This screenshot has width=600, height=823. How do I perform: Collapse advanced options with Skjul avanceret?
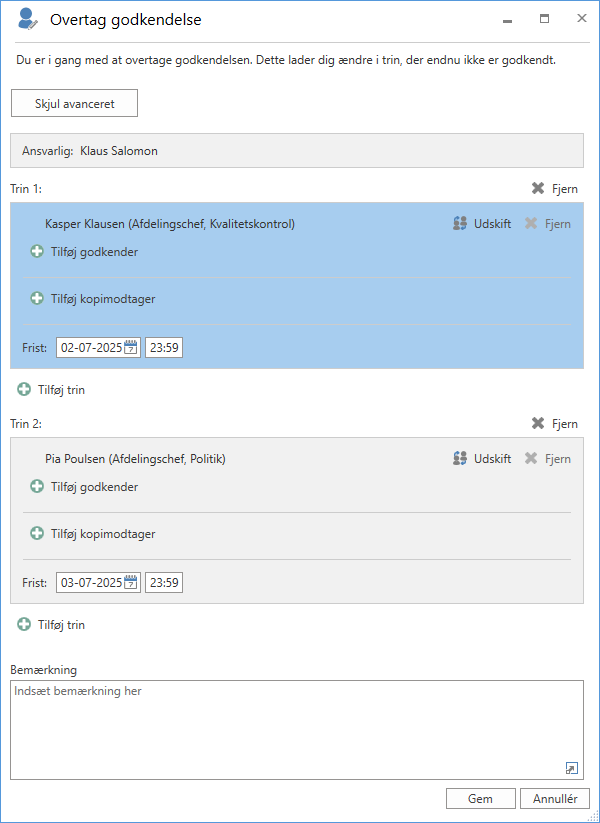pyautogui.click(x=74, y=104)
